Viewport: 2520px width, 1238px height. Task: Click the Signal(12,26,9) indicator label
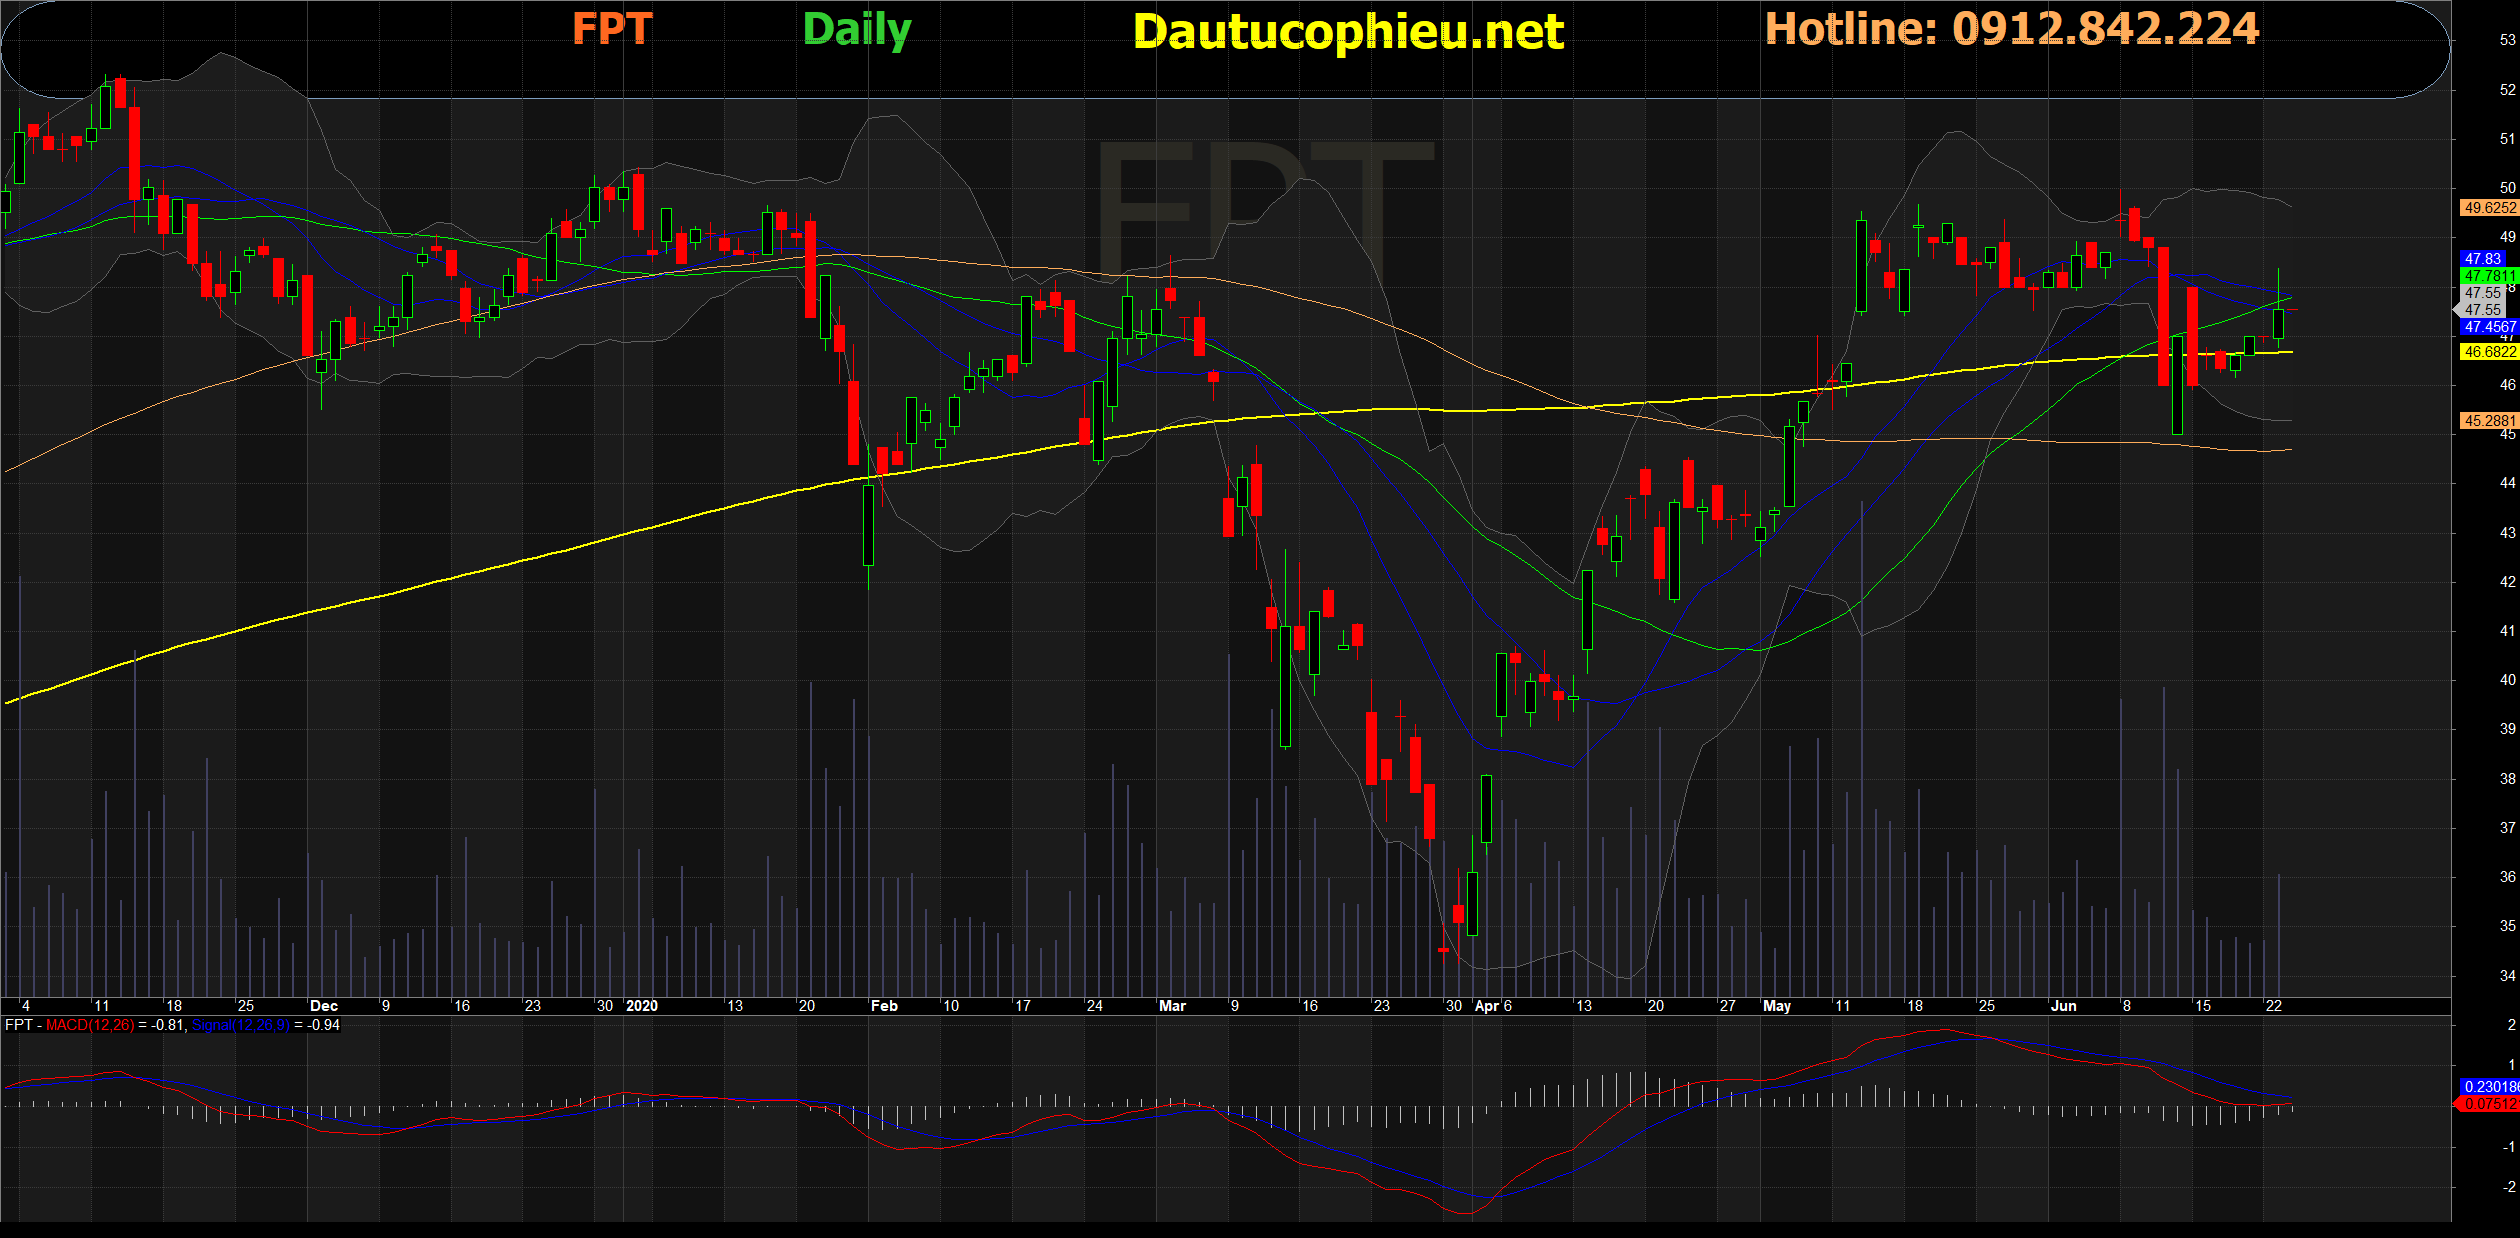tap(240, 1025)
